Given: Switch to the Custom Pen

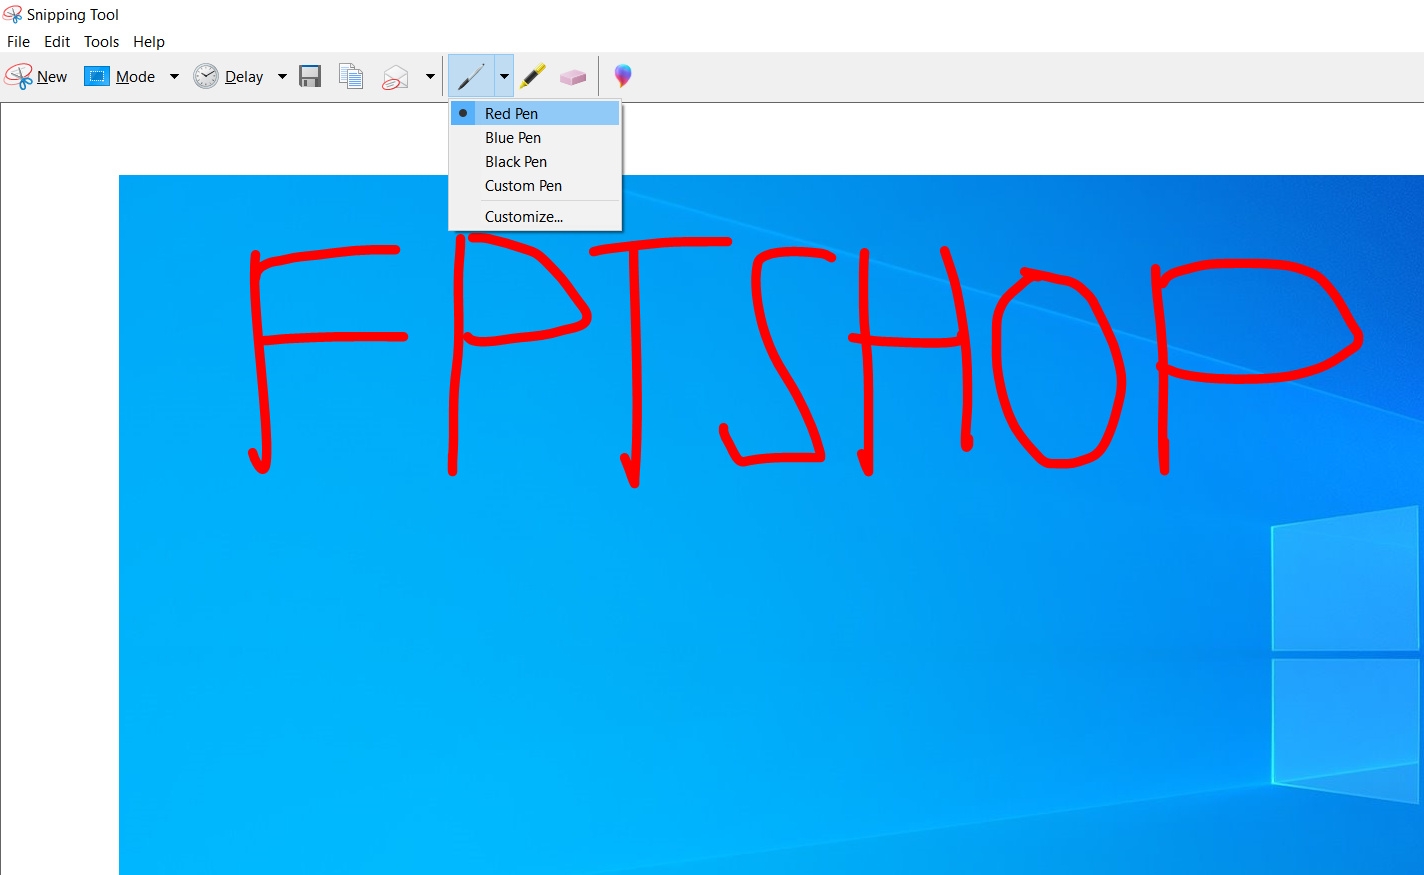Looking at the screenshot, I should tap(523, 186).
